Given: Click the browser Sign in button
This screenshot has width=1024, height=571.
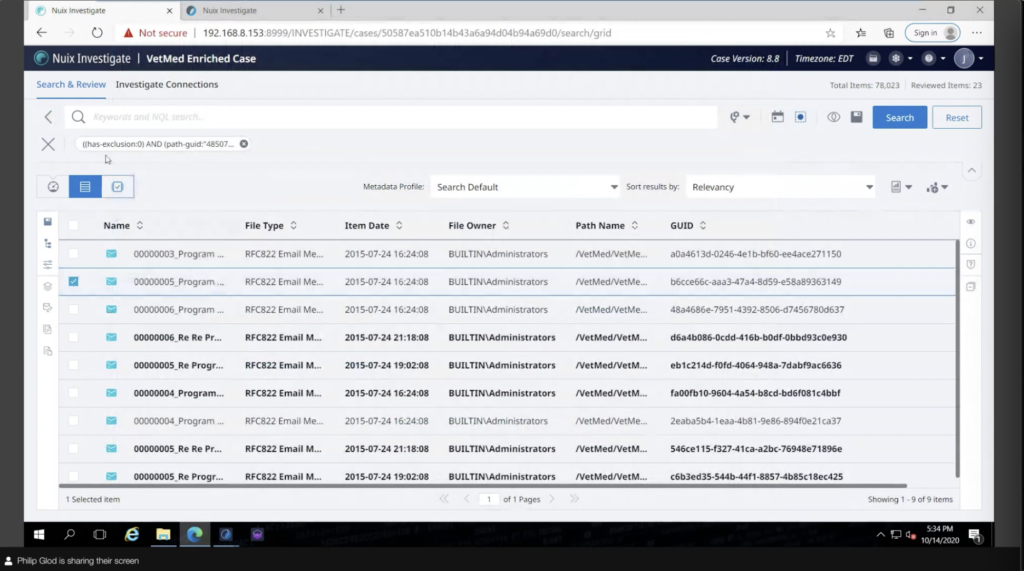Looking at the screenshot, I should [932, 33].
